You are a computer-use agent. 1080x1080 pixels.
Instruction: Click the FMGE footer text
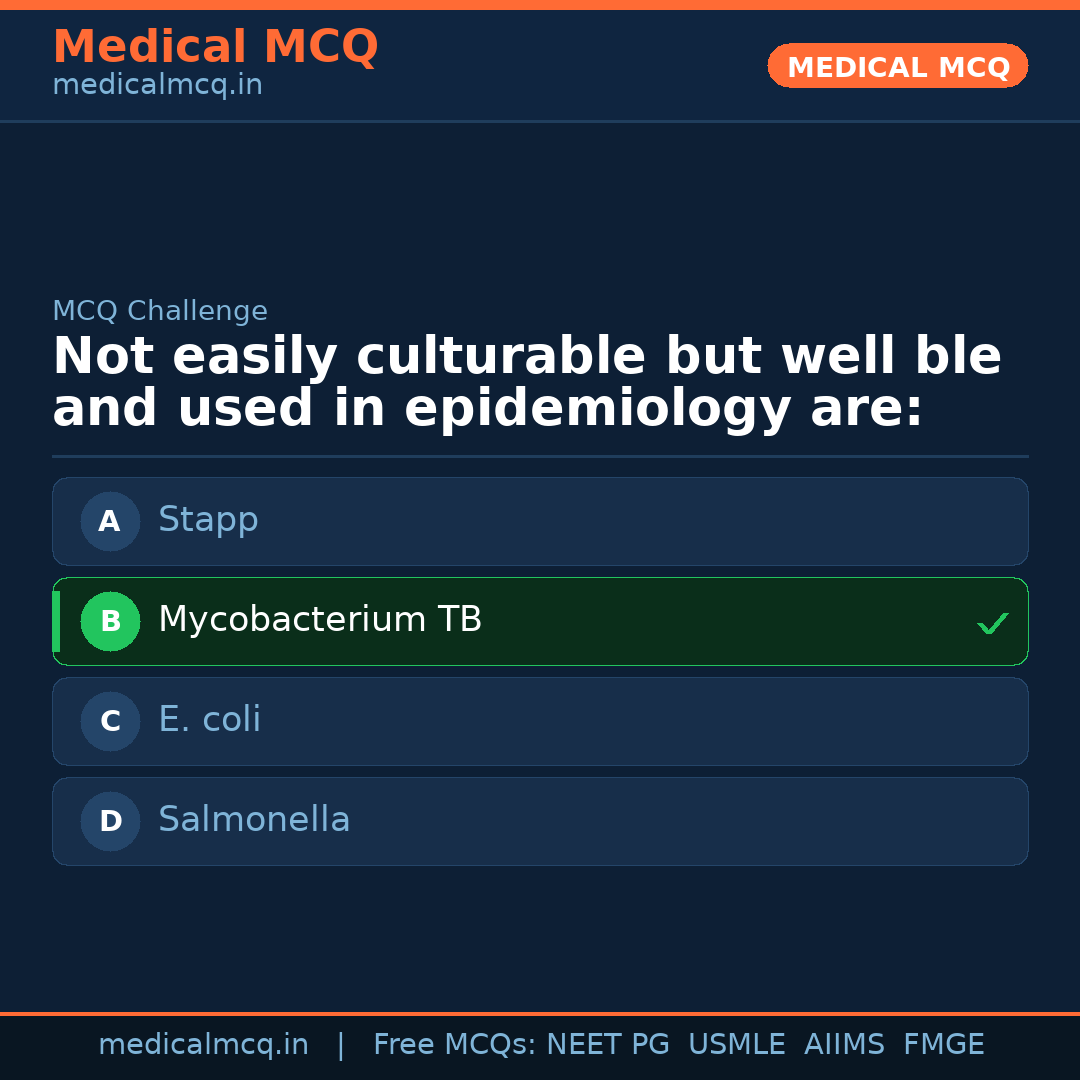pos(944,1045)
